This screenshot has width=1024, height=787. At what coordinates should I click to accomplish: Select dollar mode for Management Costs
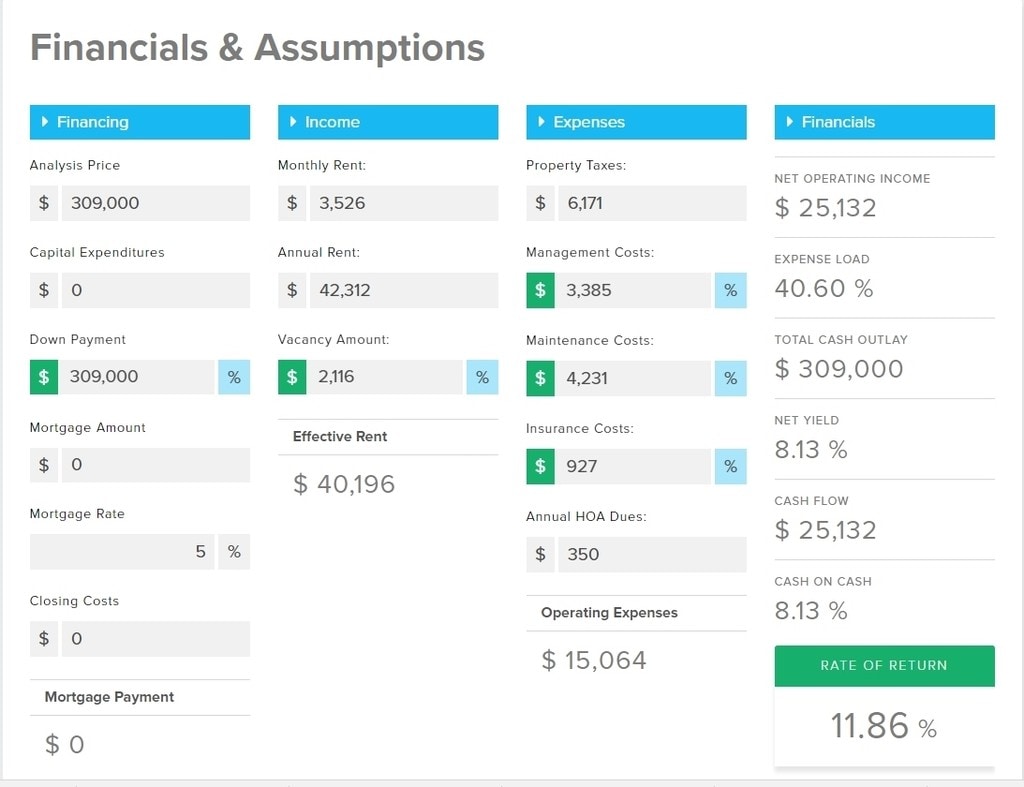pos(540,290)
